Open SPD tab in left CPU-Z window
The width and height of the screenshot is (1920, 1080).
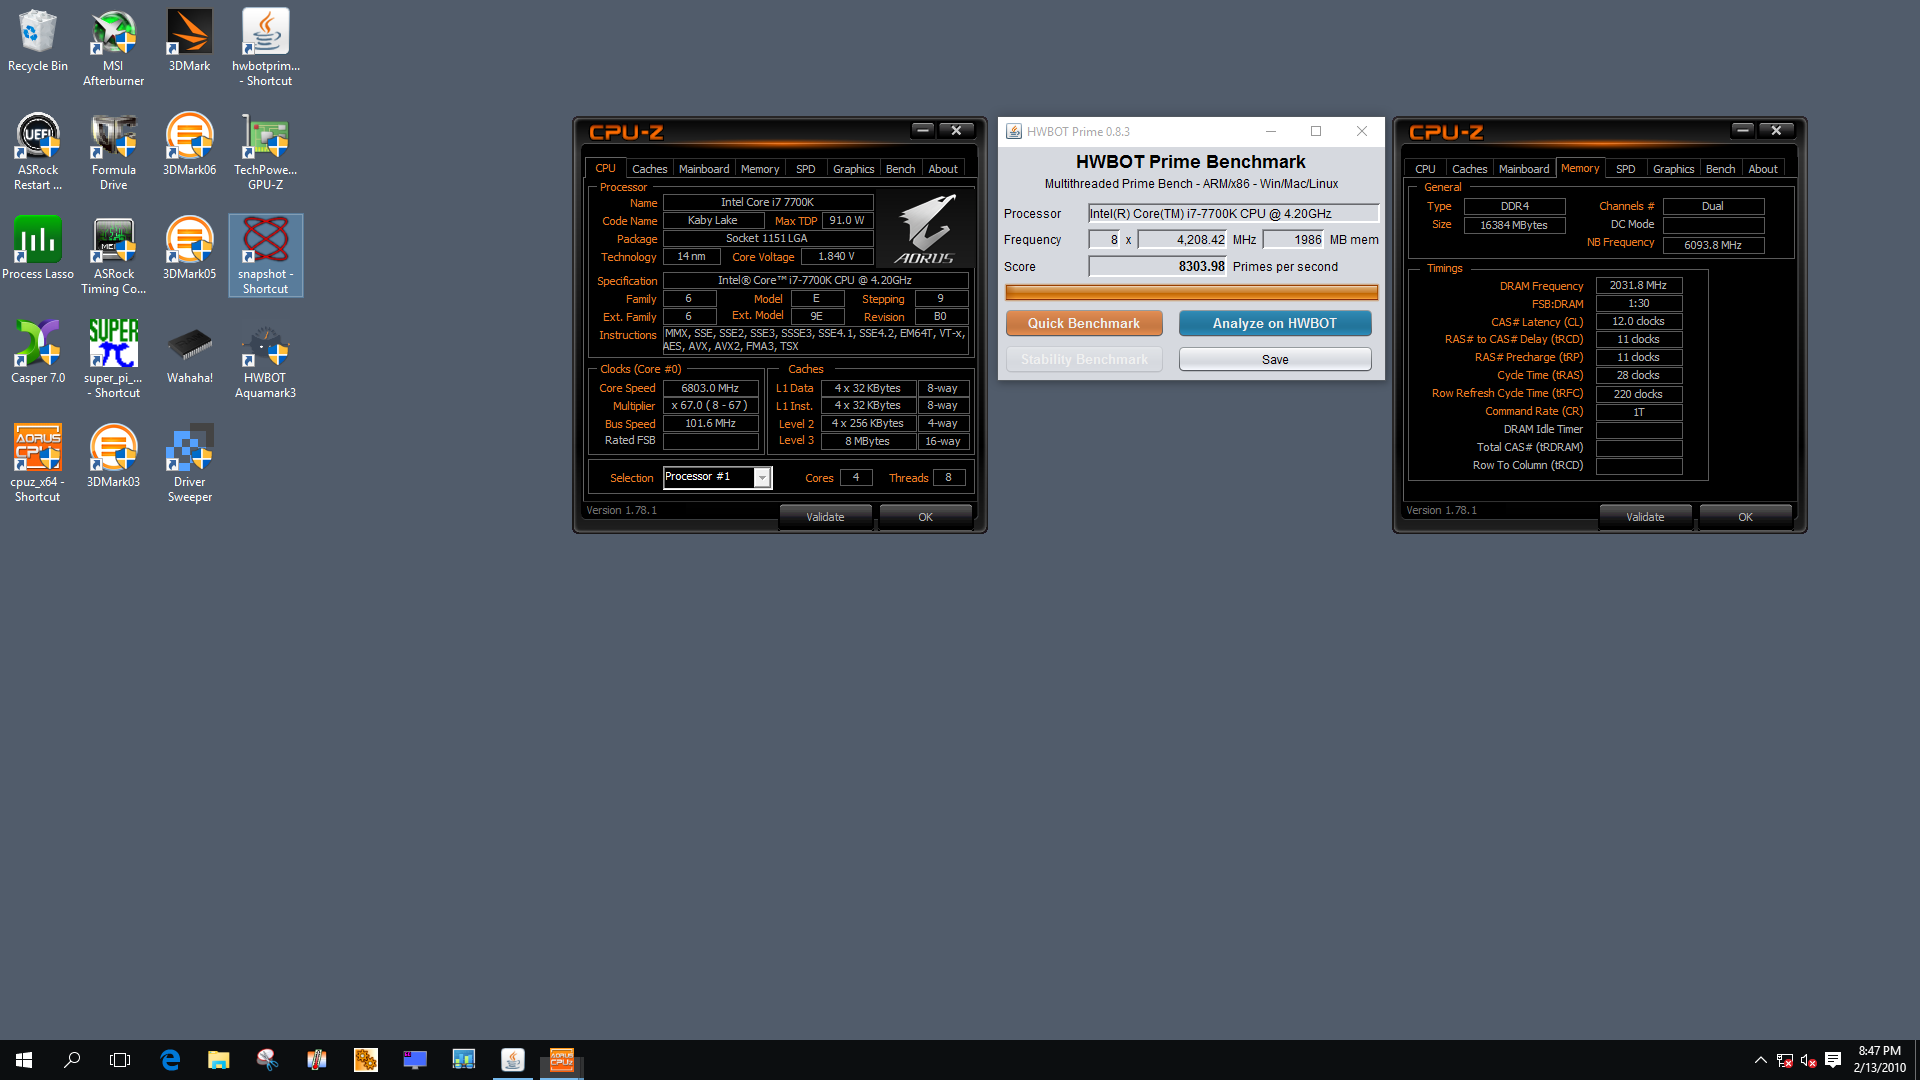point(806,169)
